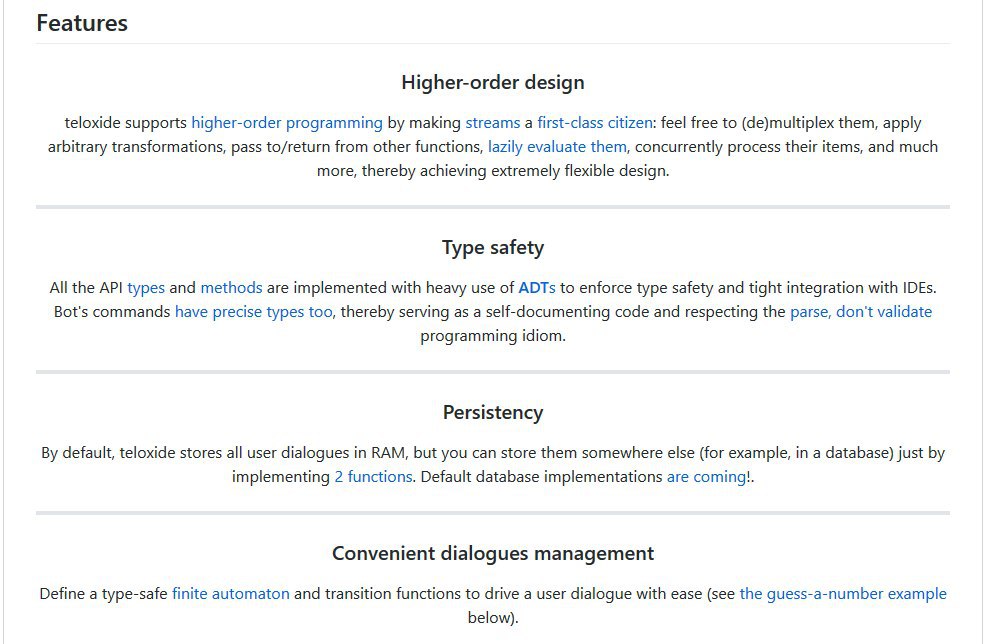The width and height of the screenshot is (1004, 644).
Task: Open the are coming link
Action: (706, 477)
